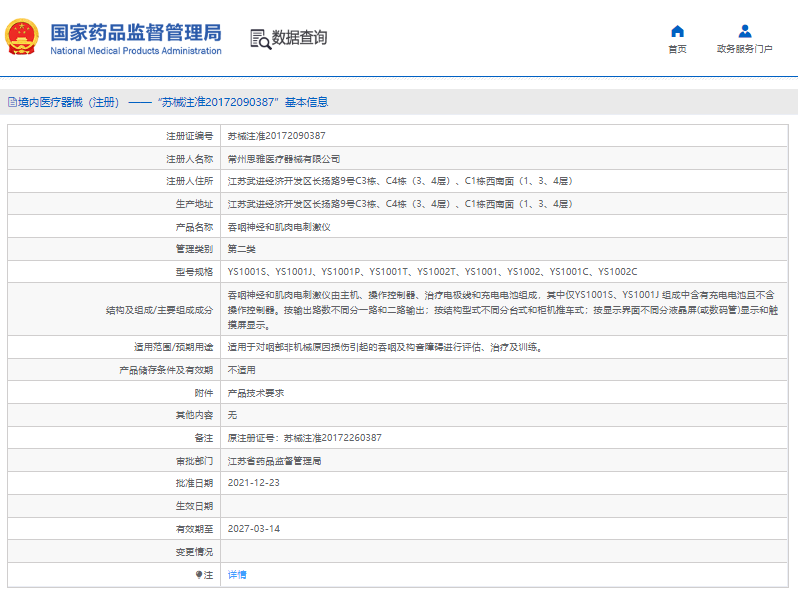Select the 首页 navigation label

677,49
